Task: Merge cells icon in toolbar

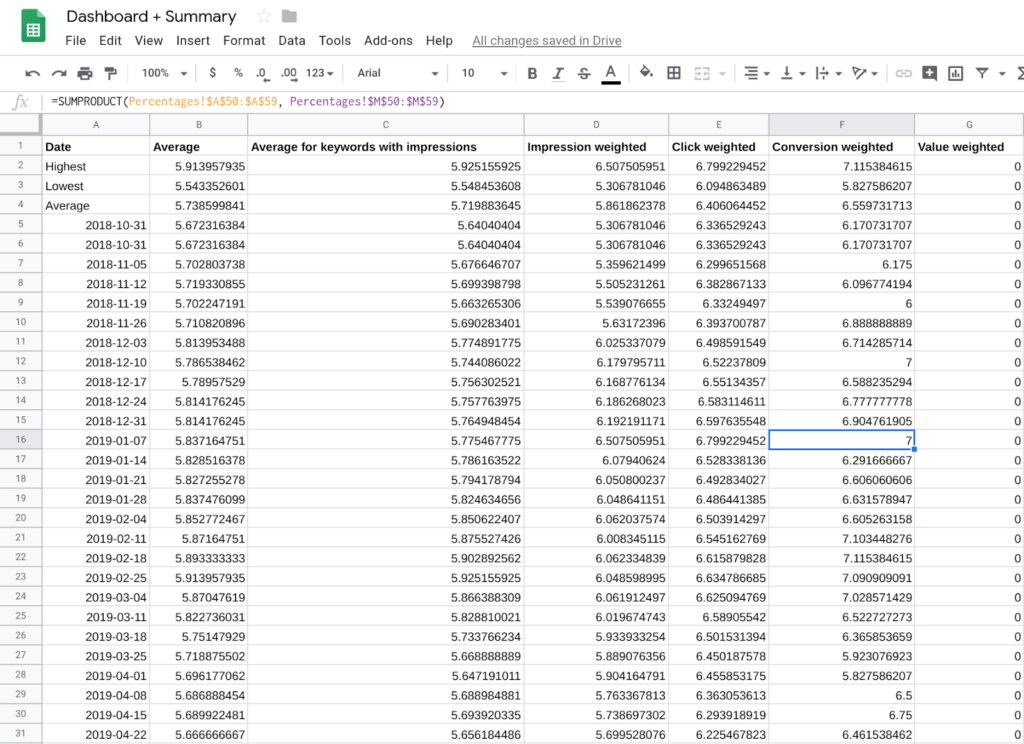Action: 702,73
